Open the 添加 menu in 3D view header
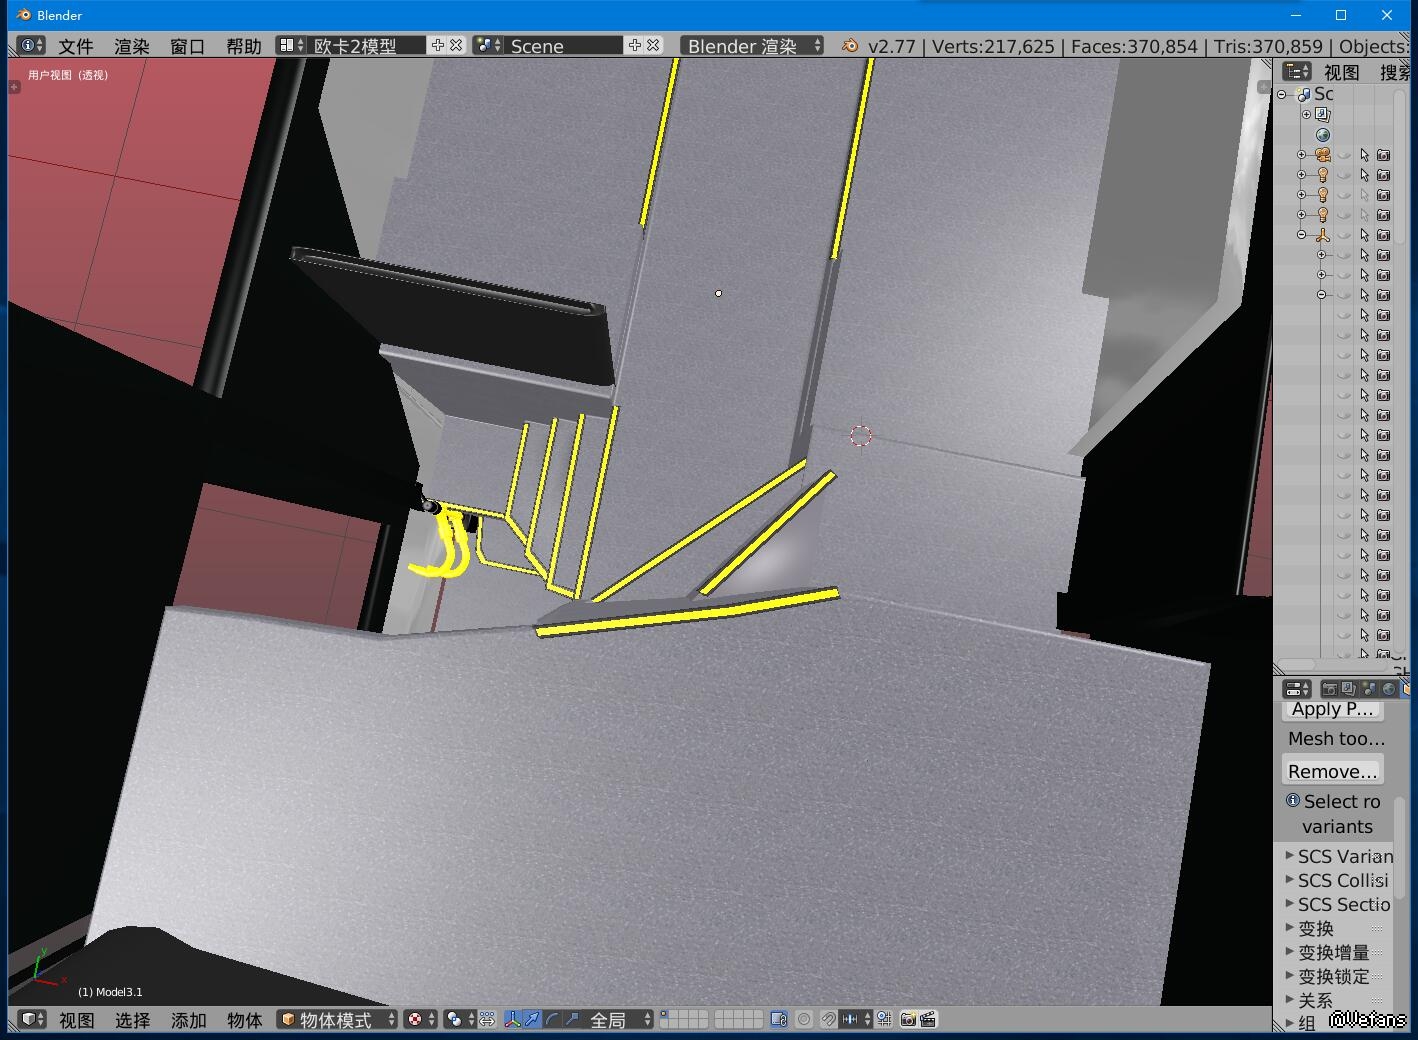This screenshot has width=1418, height=1040. (188, 1019)
